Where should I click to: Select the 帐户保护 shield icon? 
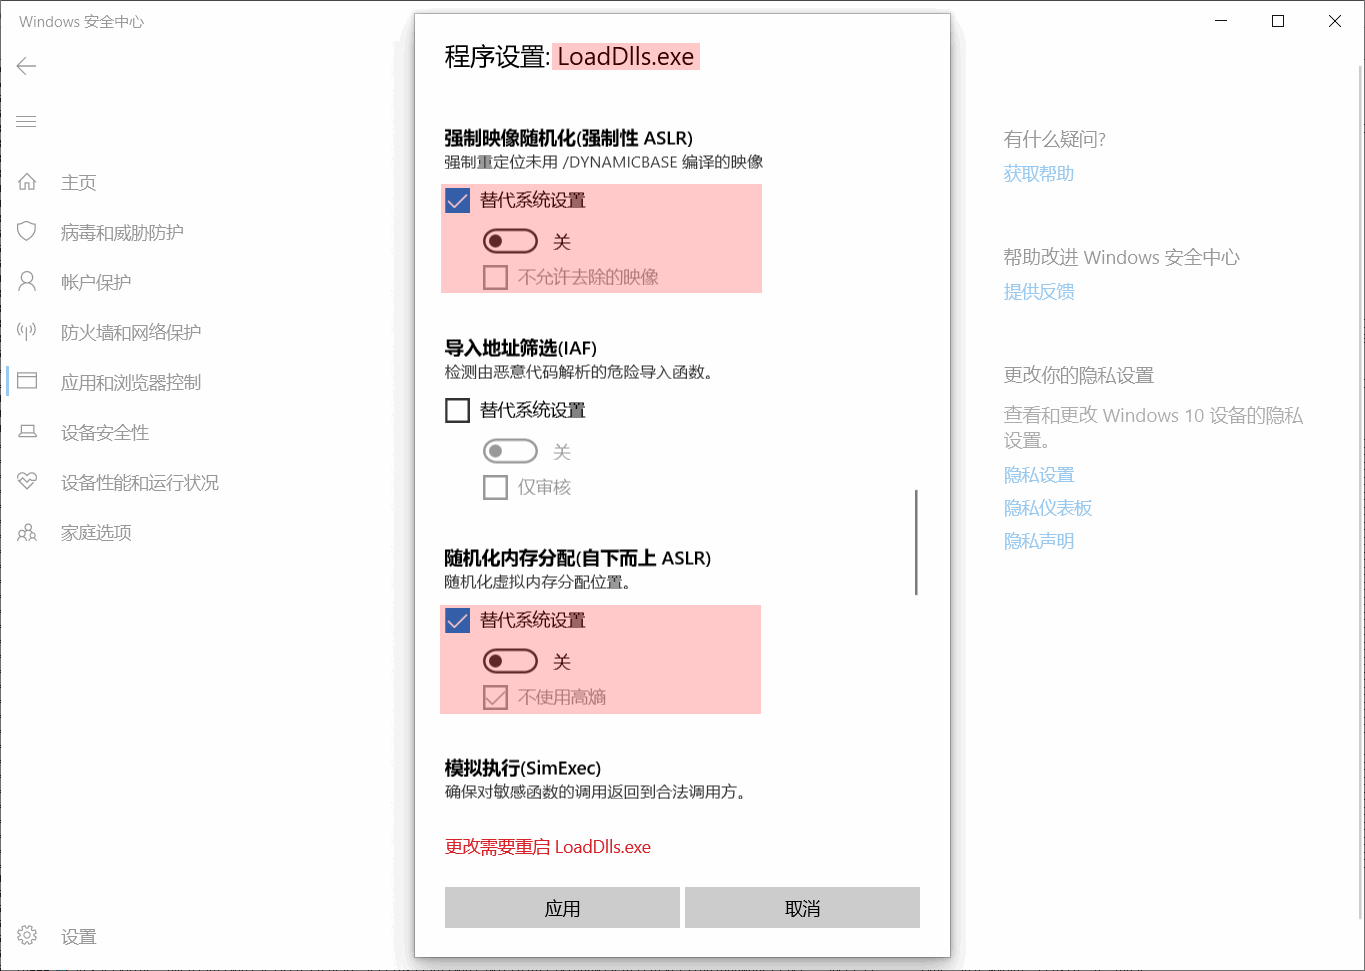click(26, 281)
